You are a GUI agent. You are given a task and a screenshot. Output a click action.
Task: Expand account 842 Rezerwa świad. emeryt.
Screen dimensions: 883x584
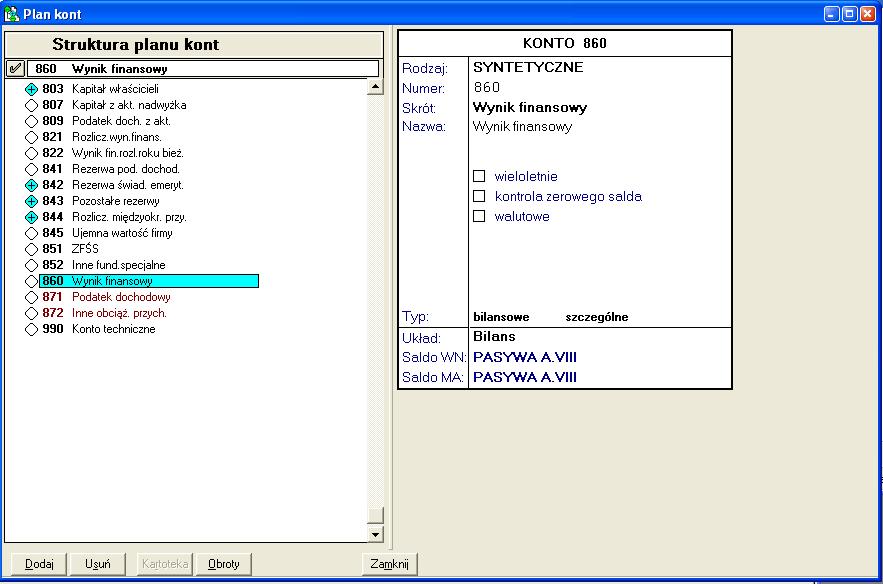[31, 185]
